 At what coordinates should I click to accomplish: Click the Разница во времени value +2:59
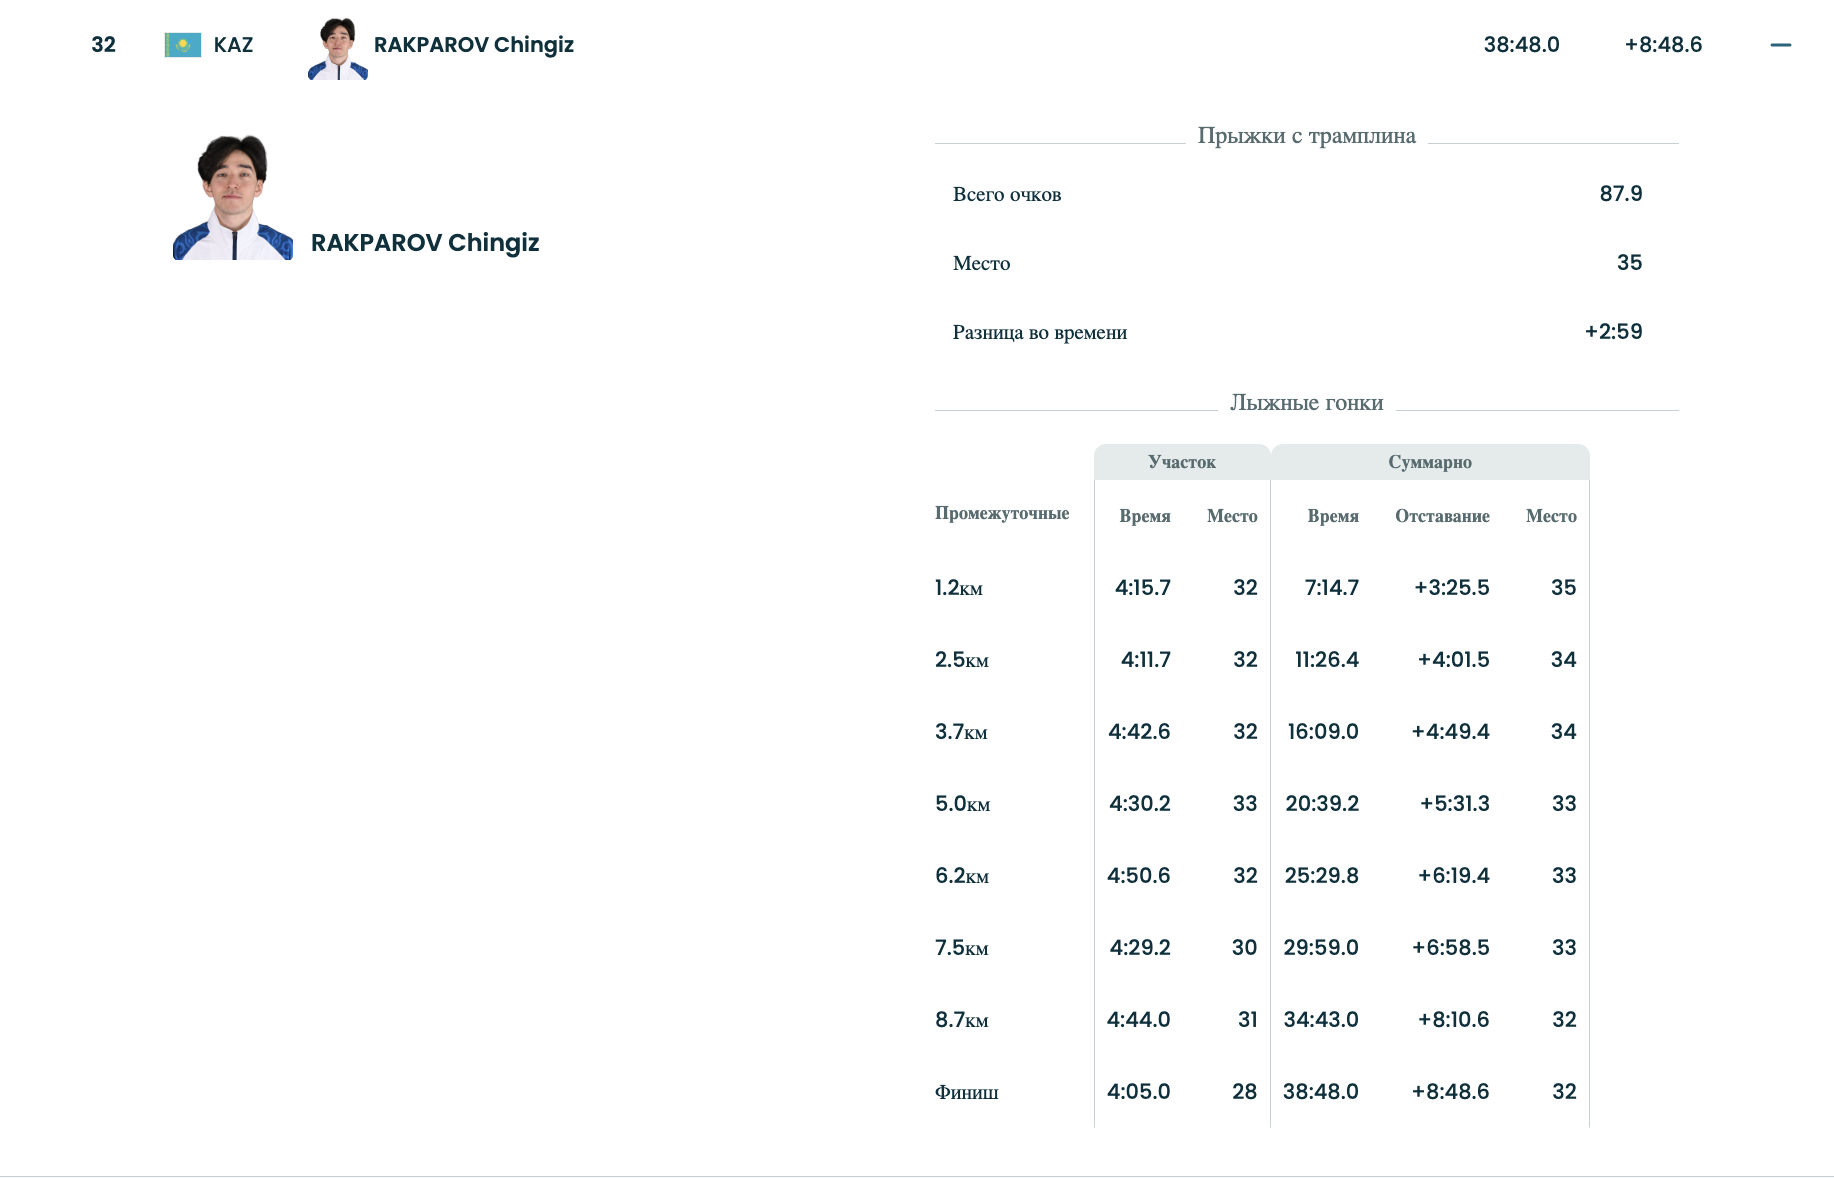(1613, 332)
